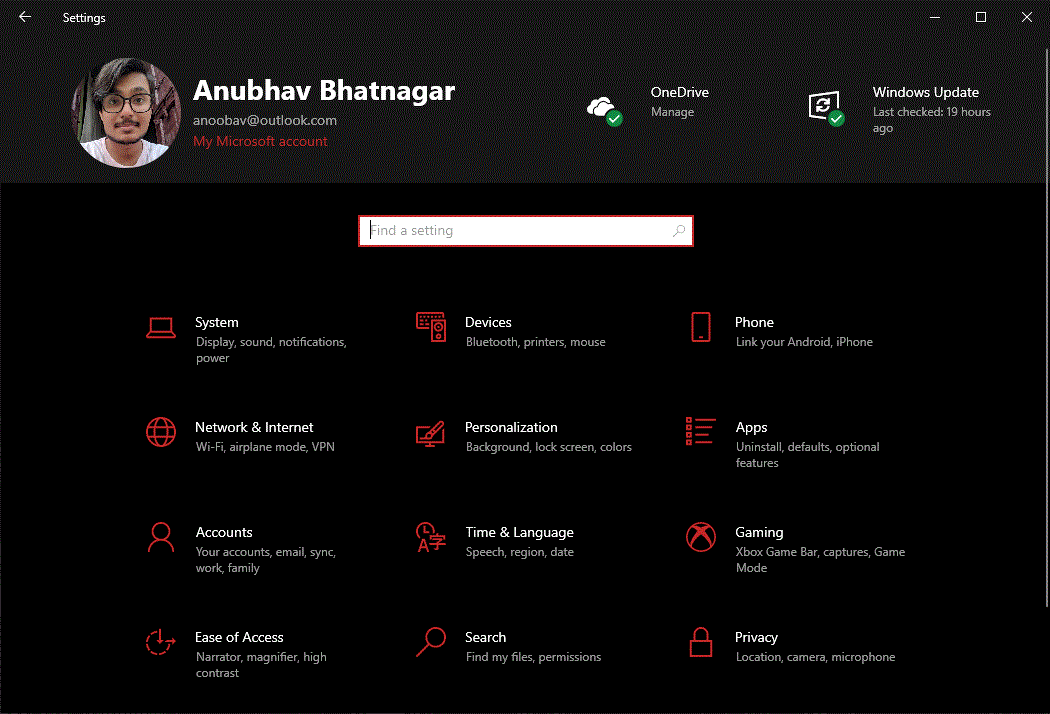
Task: Click Anubhav Bhatnagar's profile picture
Action: (x=126, y=111)
